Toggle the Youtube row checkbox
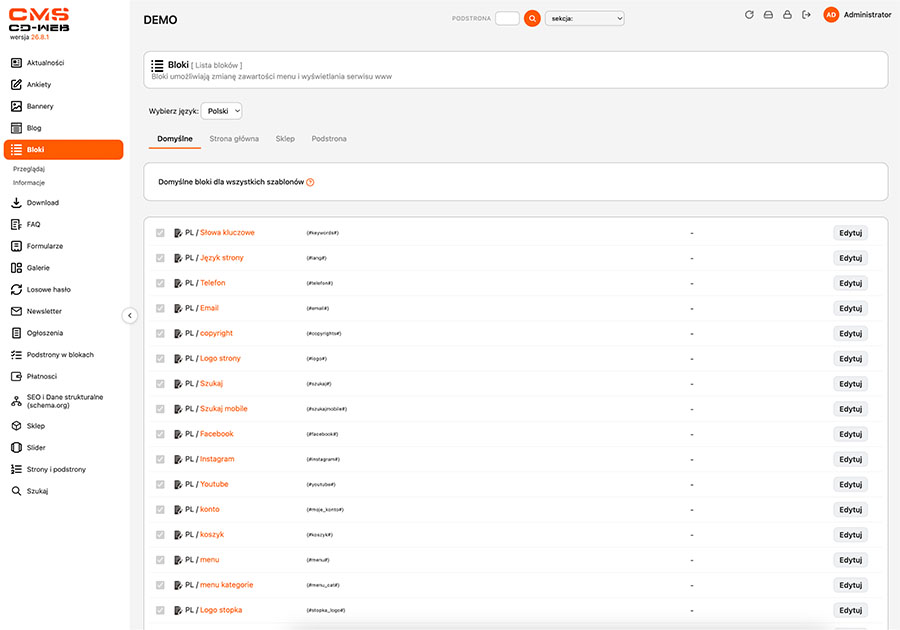The image size is (900, 630). 160,484
